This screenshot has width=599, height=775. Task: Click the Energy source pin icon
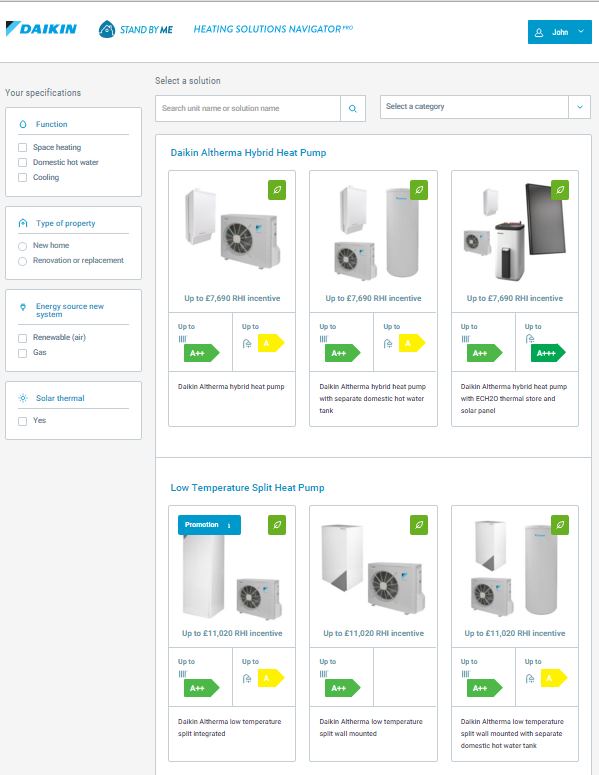point(23,307)
